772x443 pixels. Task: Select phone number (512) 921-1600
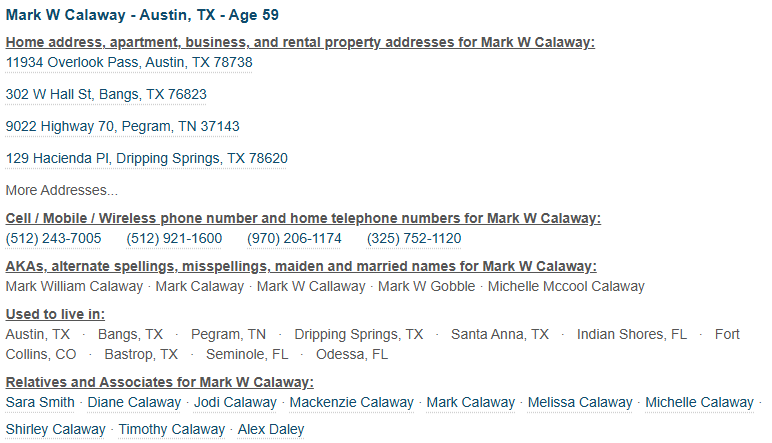174,239
